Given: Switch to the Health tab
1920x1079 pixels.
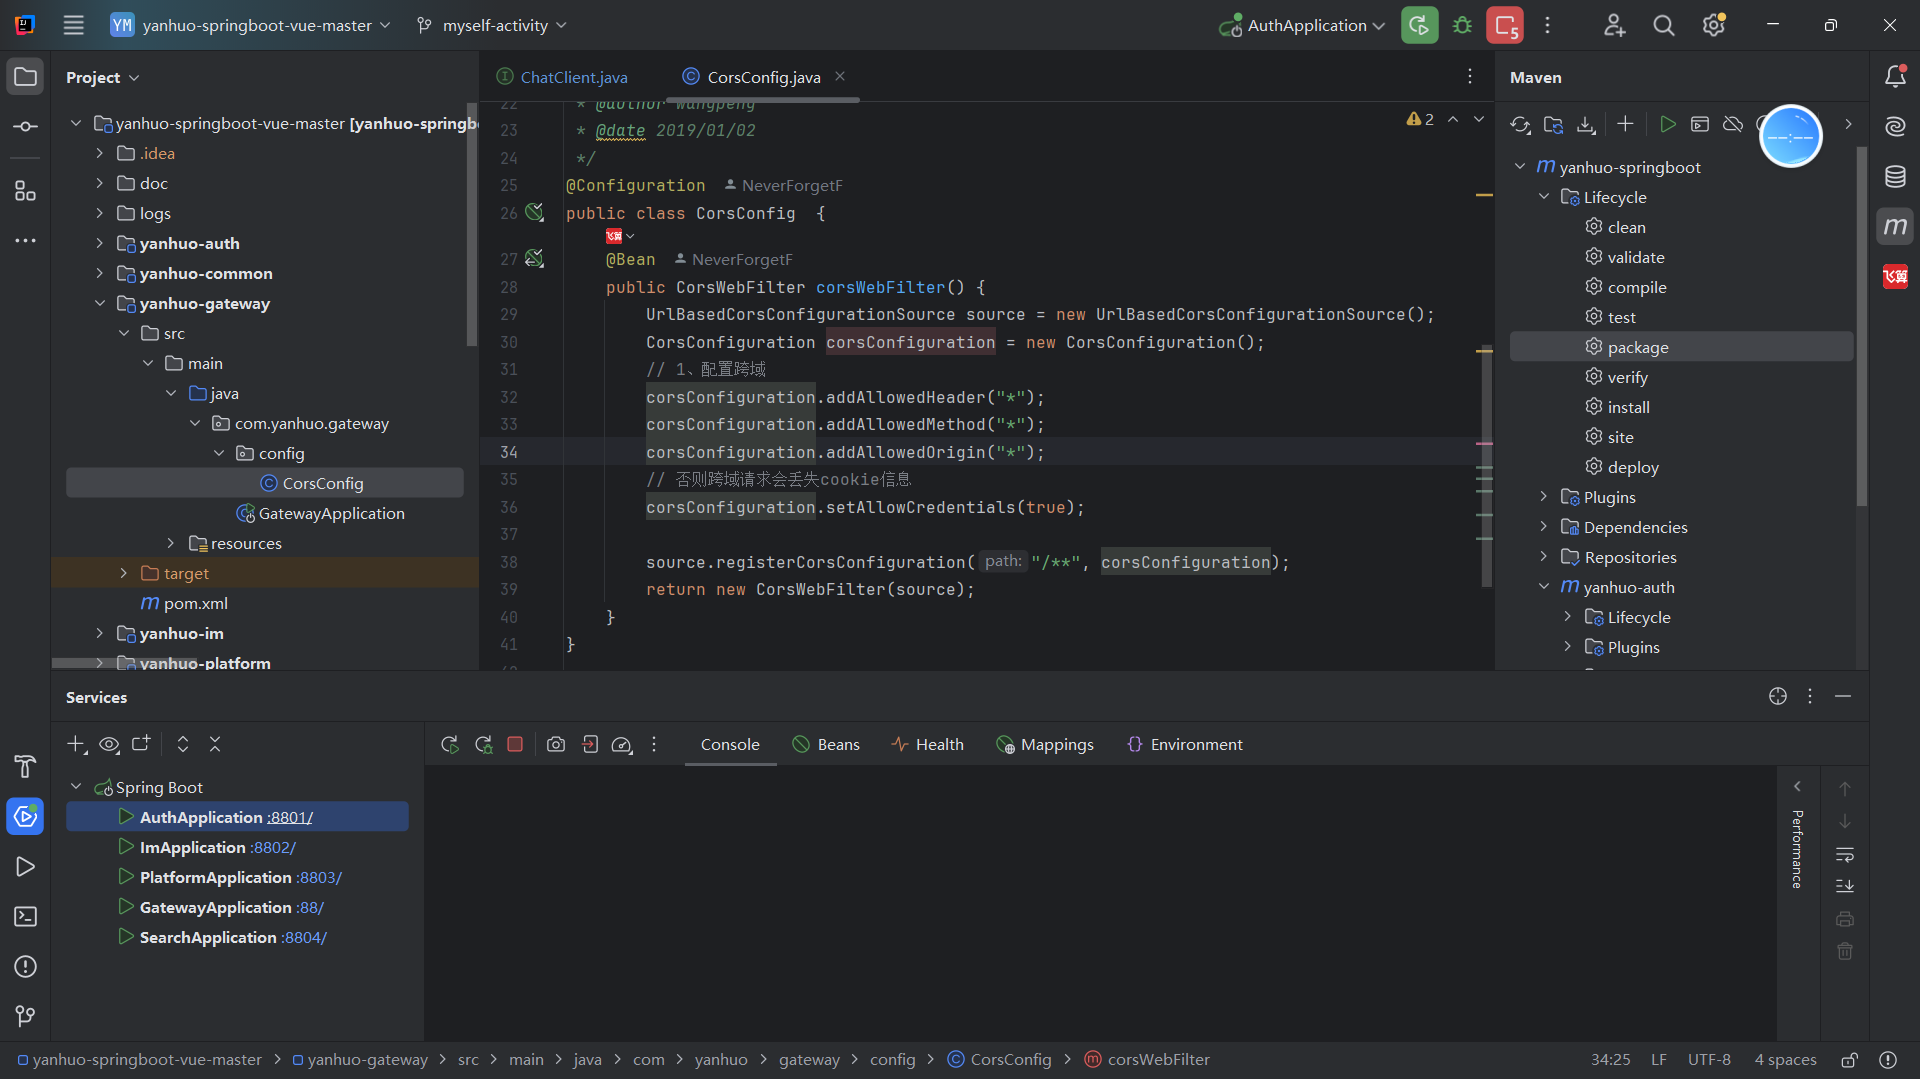Looking at the screenshot, I should point(927,745).
